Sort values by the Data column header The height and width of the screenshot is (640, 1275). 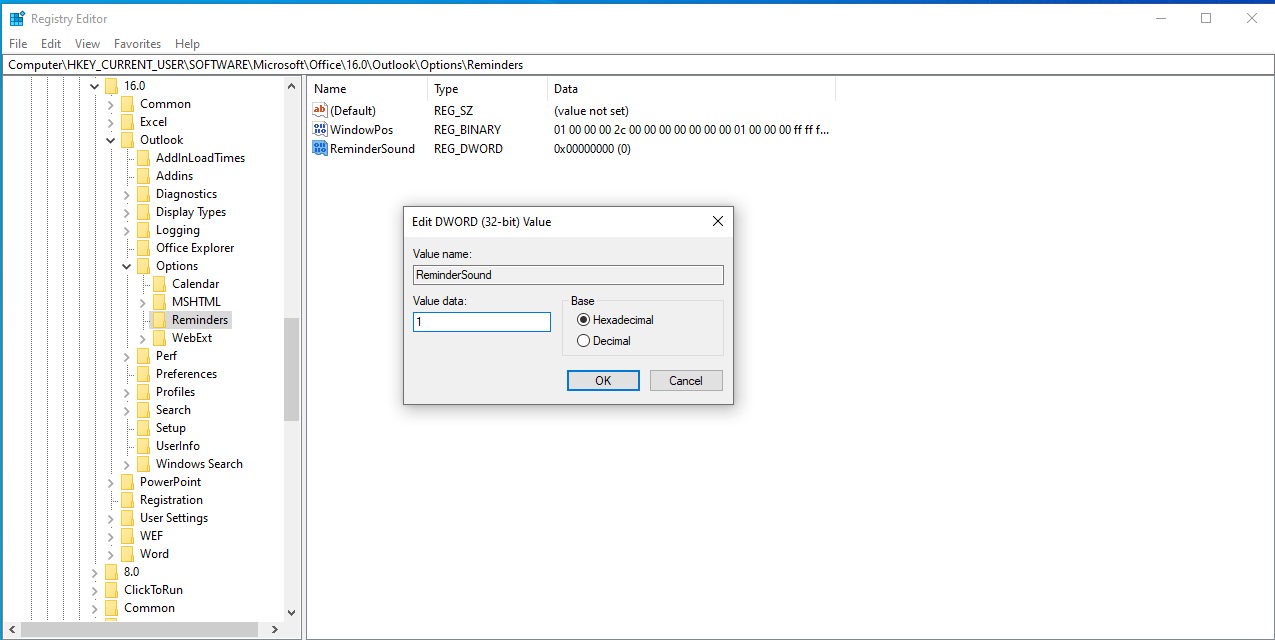pyautogui.click(x=691, y=89)
